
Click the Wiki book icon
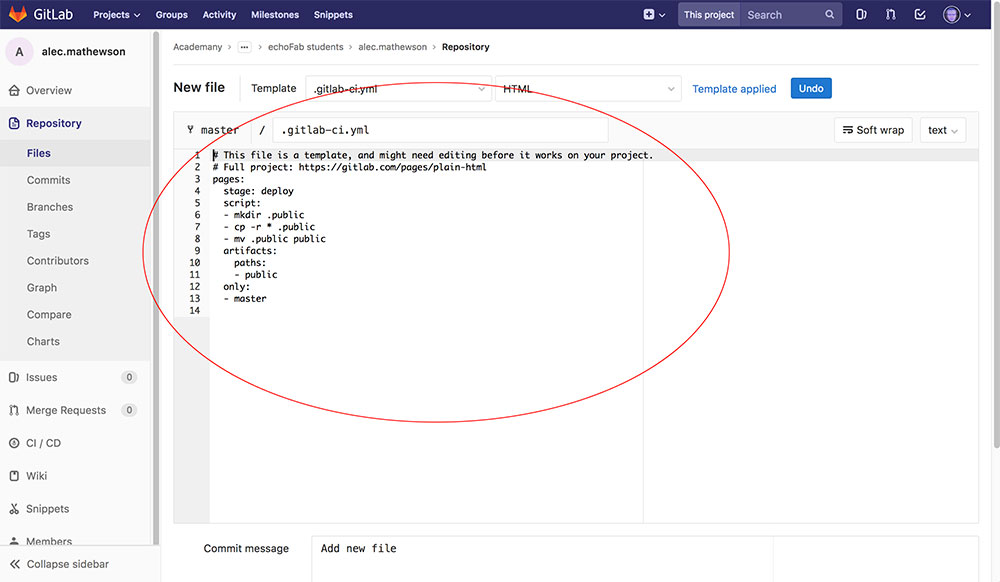pyautogui.click(x=14, y=476)
